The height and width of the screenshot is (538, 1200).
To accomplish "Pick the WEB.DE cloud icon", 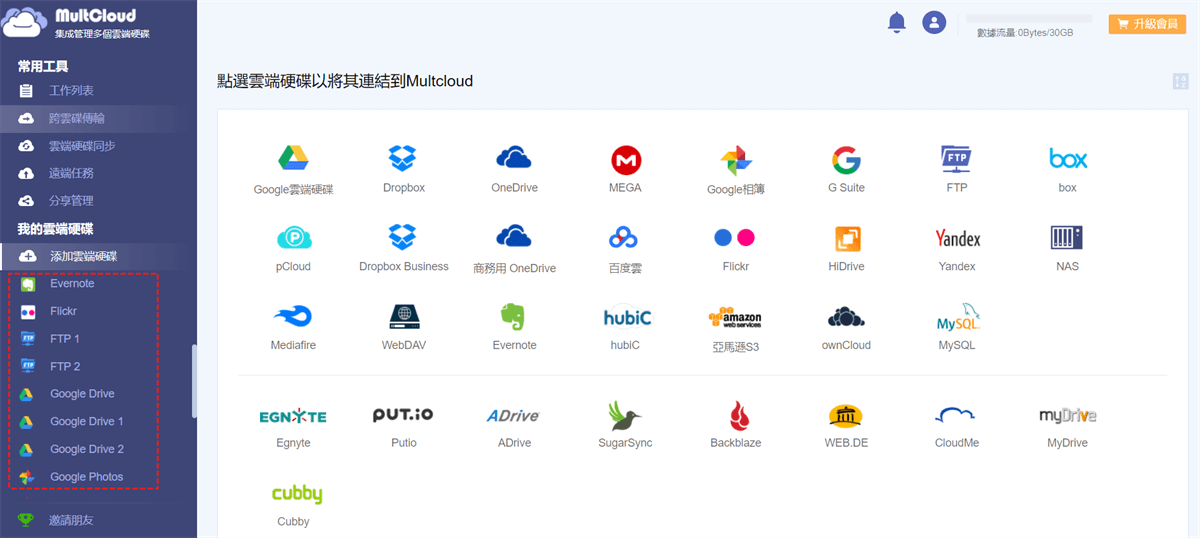I will click(846, 415).
